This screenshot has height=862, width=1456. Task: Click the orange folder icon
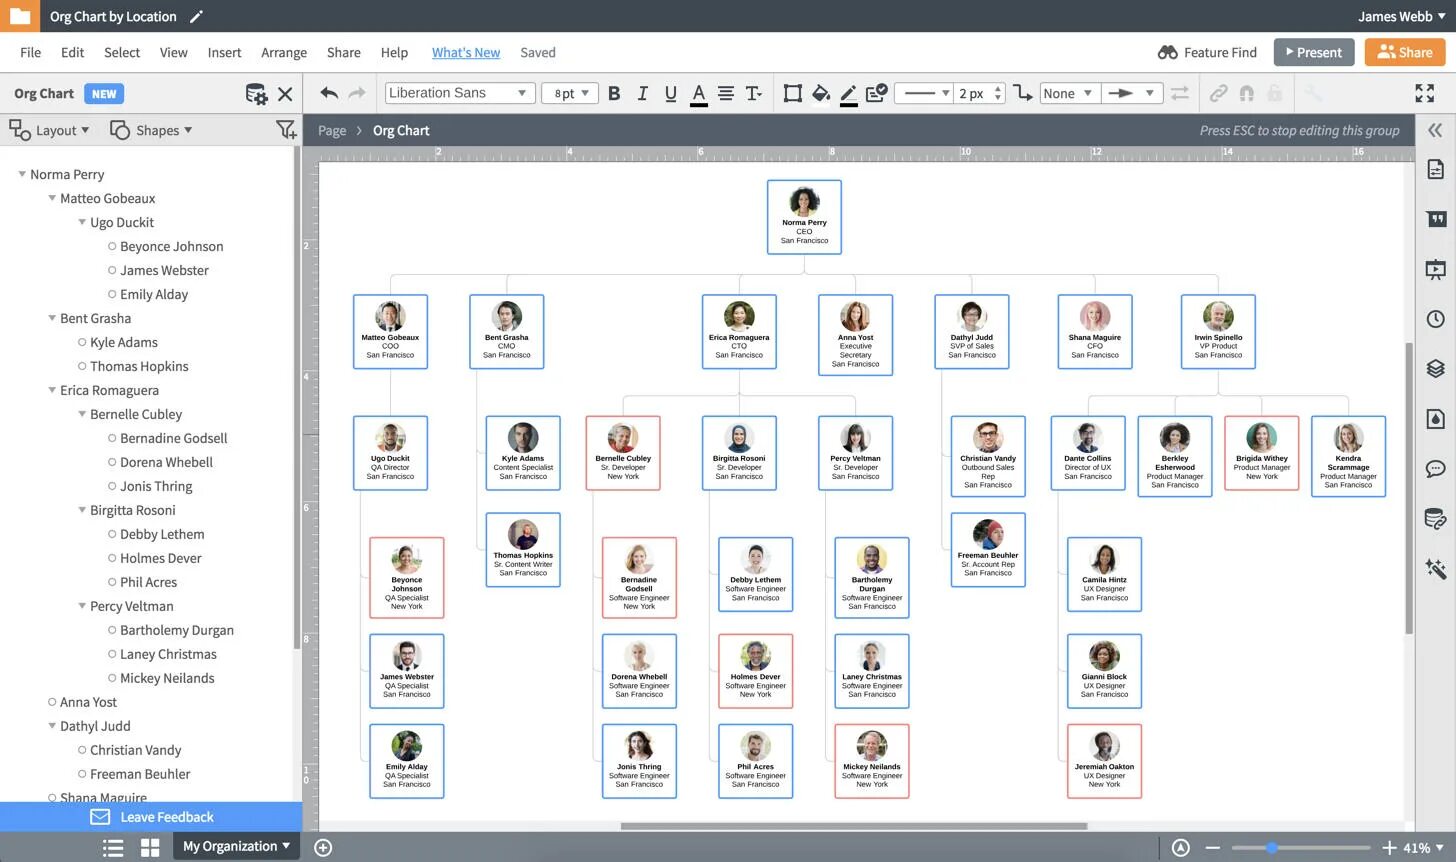click(19, 16)
